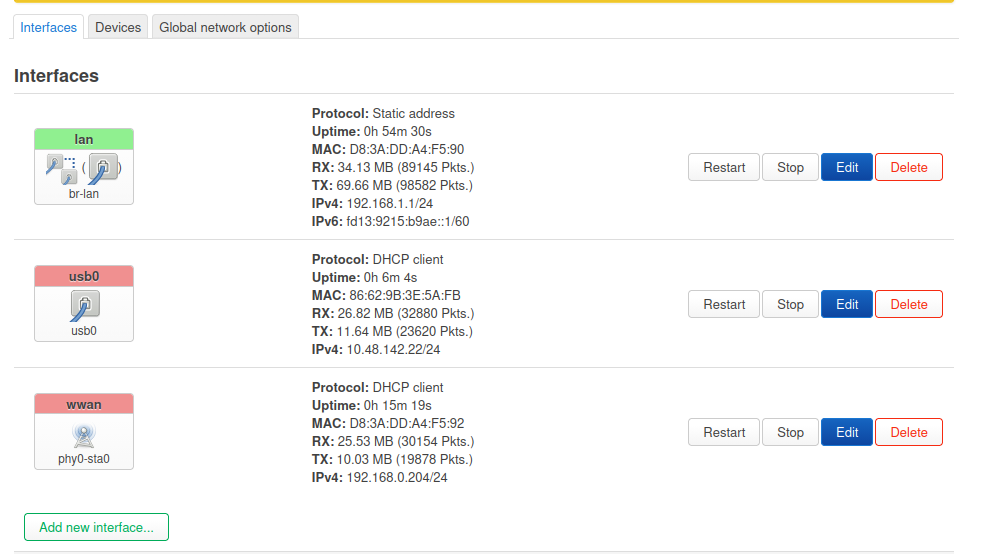Restart the lan interface

coord(724,167)
